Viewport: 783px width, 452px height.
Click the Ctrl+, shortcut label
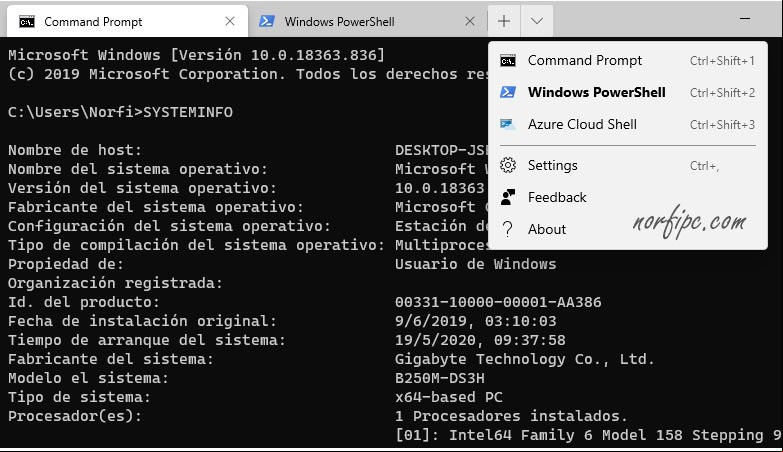(704, 166)
